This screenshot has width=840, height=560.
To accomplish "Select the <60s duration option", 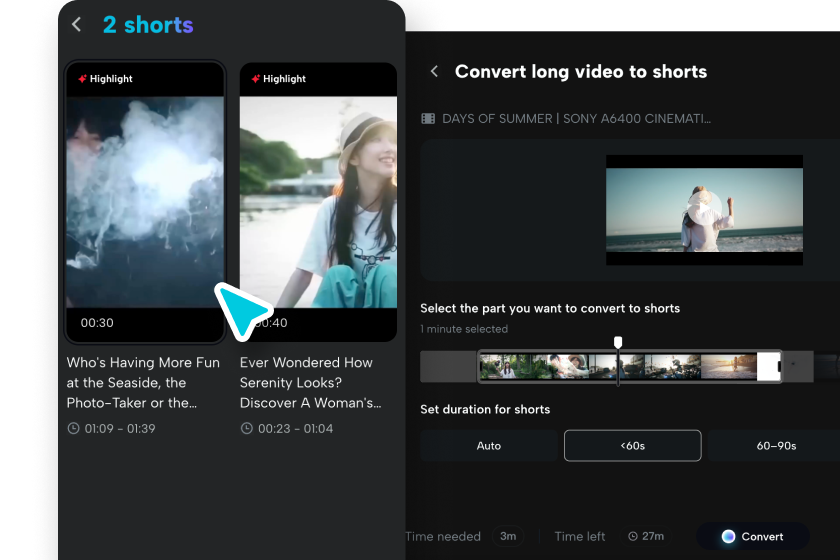I will 632,445.
